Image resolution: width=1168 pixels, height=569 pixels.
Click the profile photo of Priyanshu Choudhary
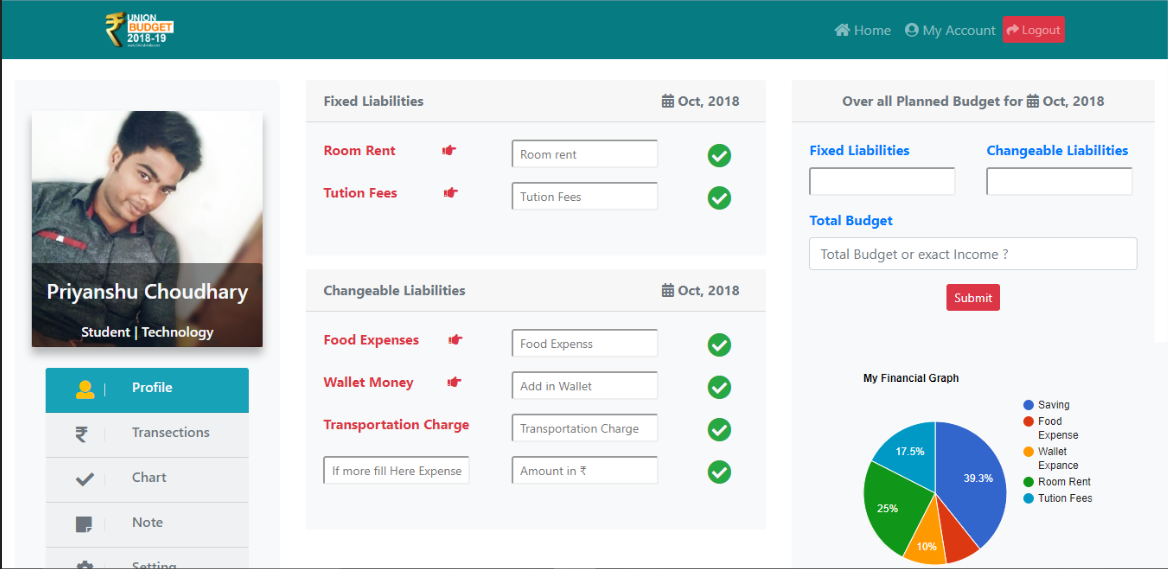click(x=147, y=190)
